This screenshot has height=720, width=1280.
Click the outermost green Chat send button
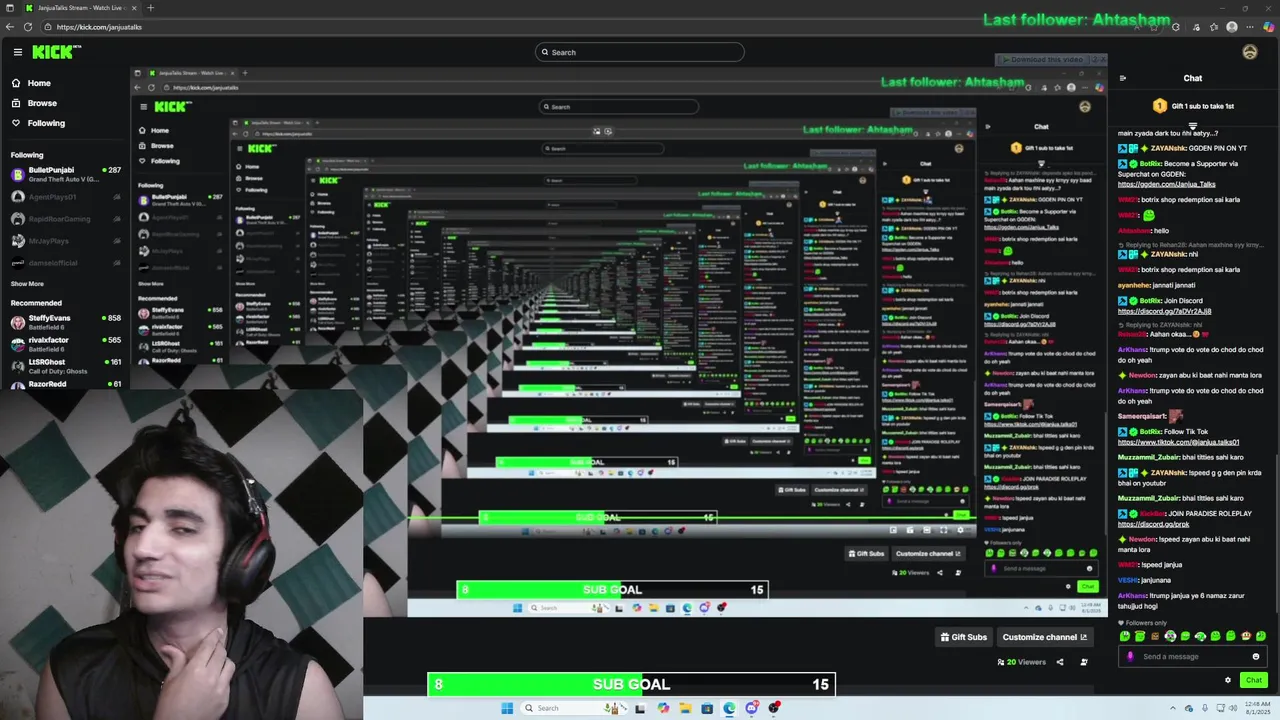1253,680
